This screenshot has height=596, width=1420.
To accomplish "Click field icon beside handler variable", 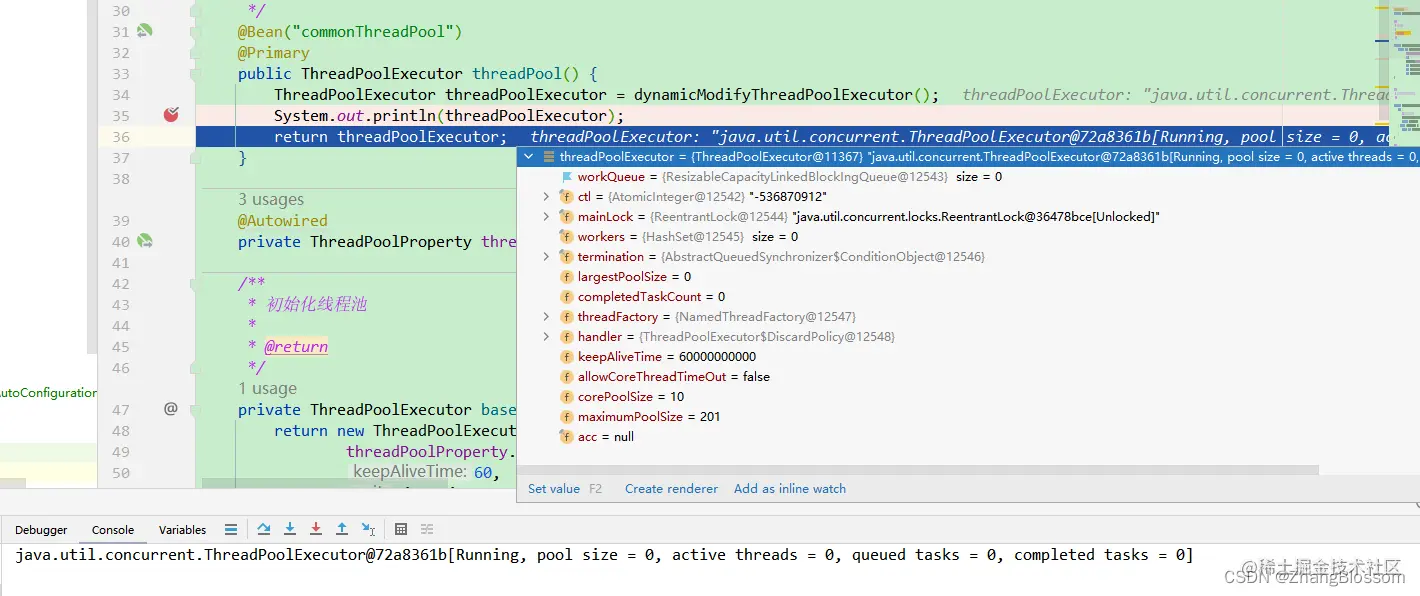I will [567, 337].
